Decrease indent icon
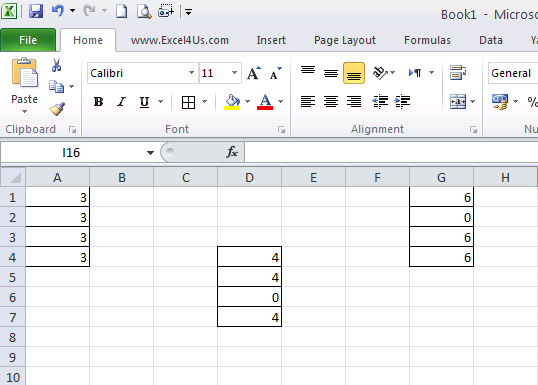This screenshot has height=385, width=538. (x=380, y=102)
